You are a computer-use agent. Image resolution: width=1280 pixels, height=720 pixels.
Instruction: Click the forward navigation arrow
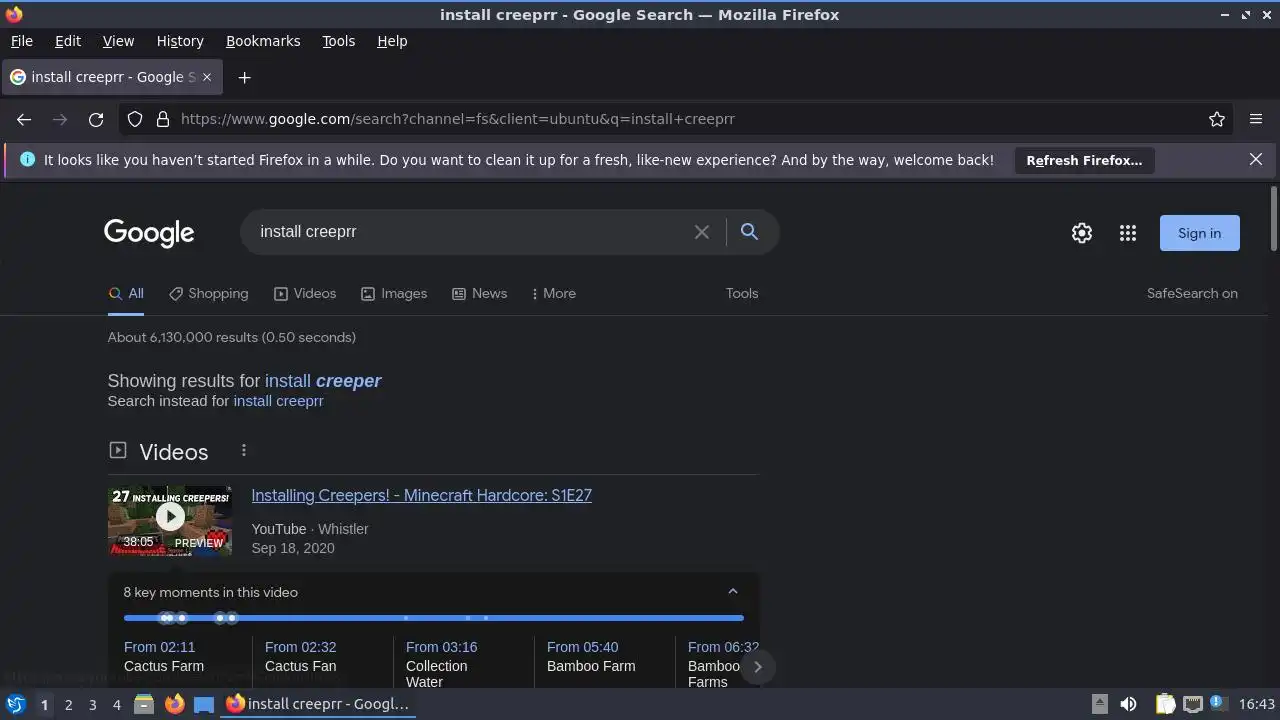click(60, 119)
